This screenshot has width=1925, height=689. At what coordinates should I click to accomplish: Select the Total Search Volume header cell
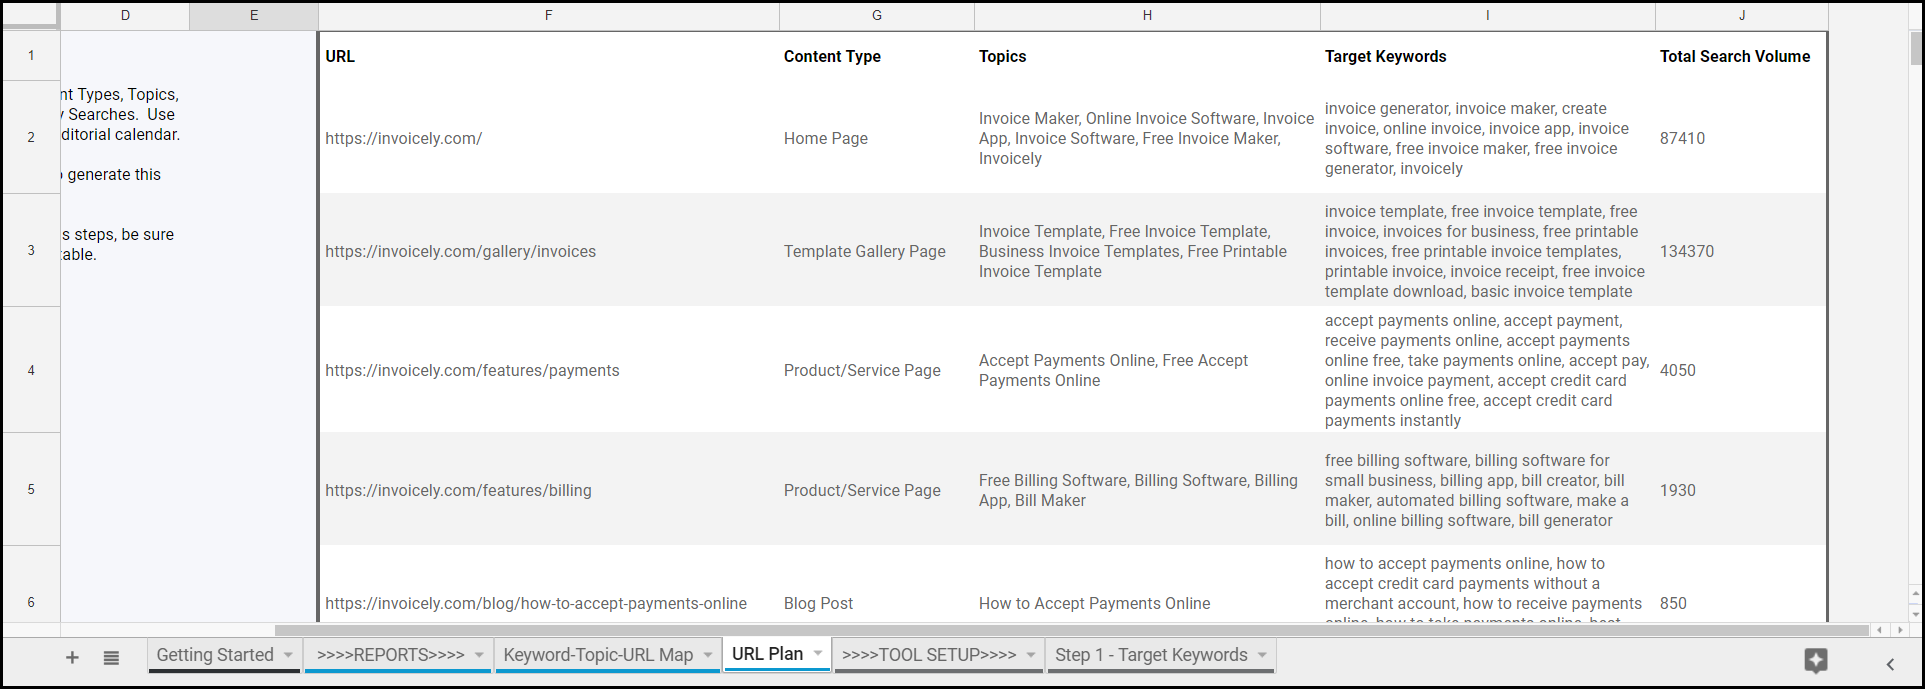[x=1741, y=56]
